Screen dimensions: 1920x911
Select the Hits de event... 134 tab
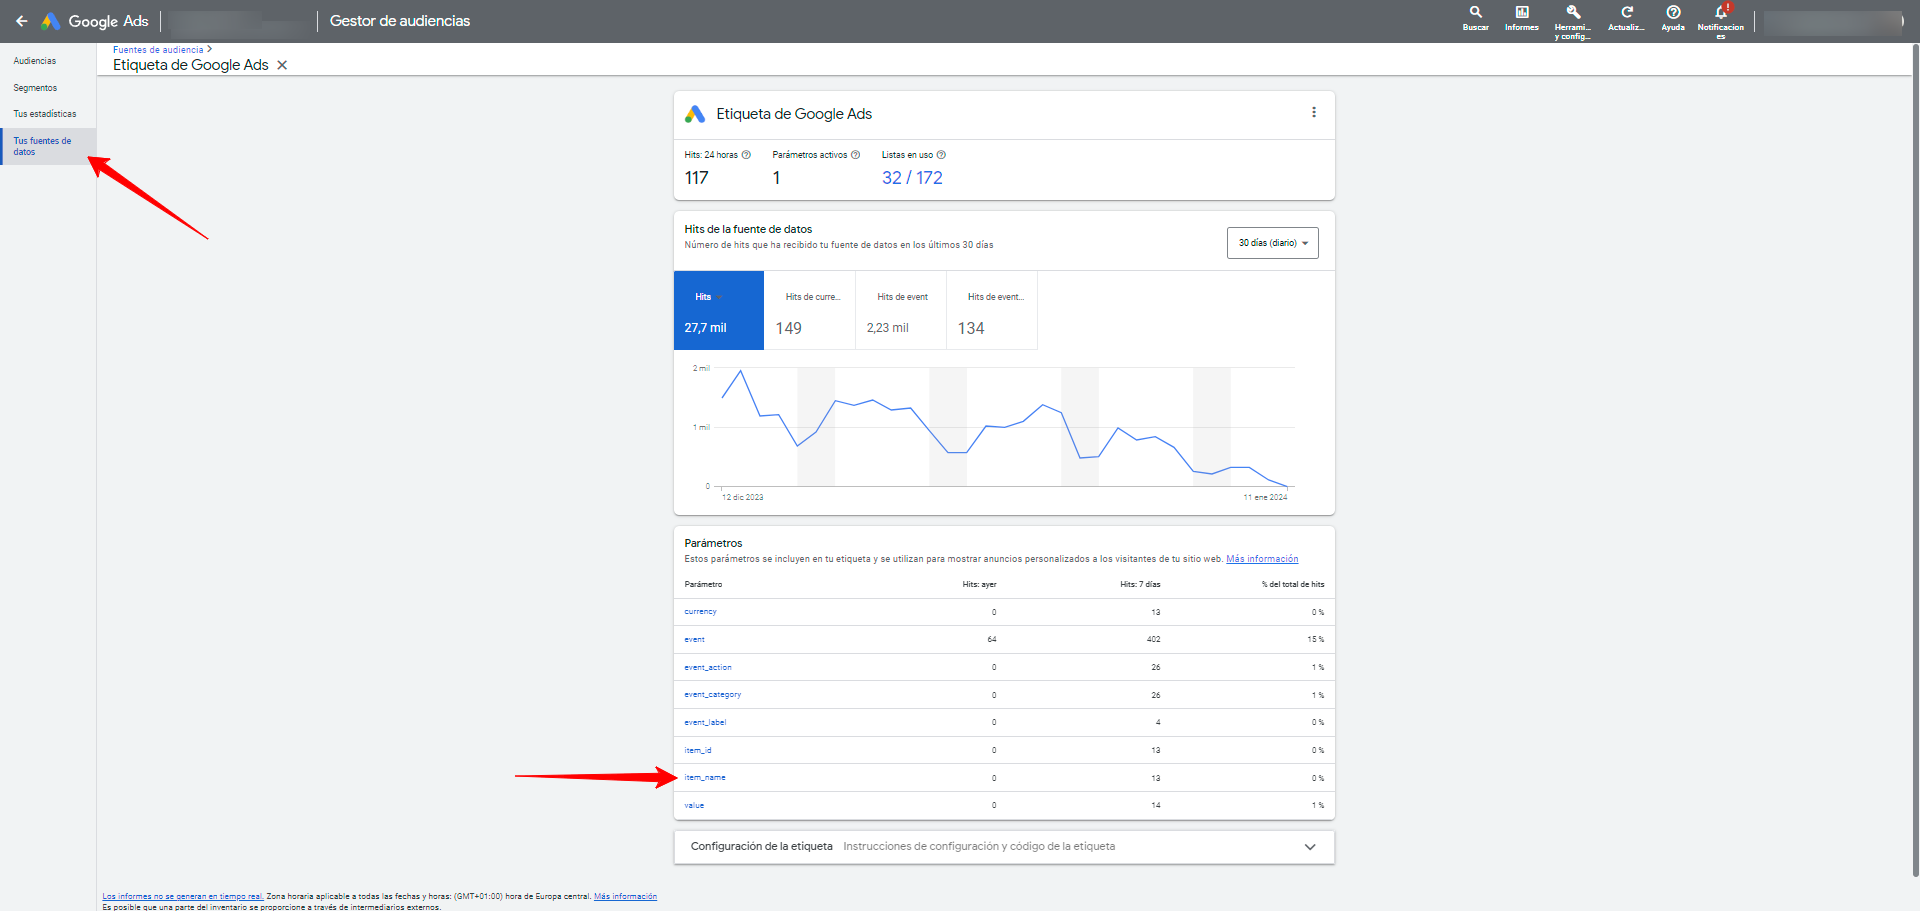[x=992, y=310]
